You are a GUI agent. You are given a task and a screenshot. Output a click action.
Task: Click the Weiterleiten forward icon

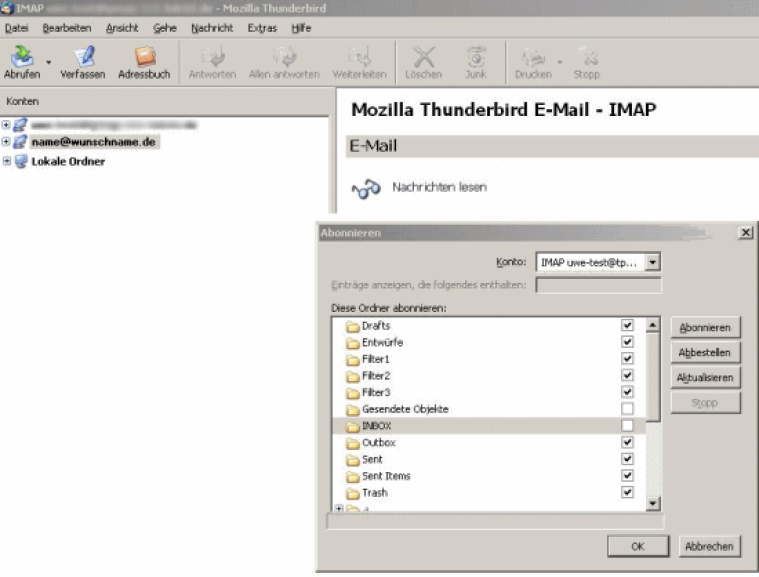[x=360, y=57]
